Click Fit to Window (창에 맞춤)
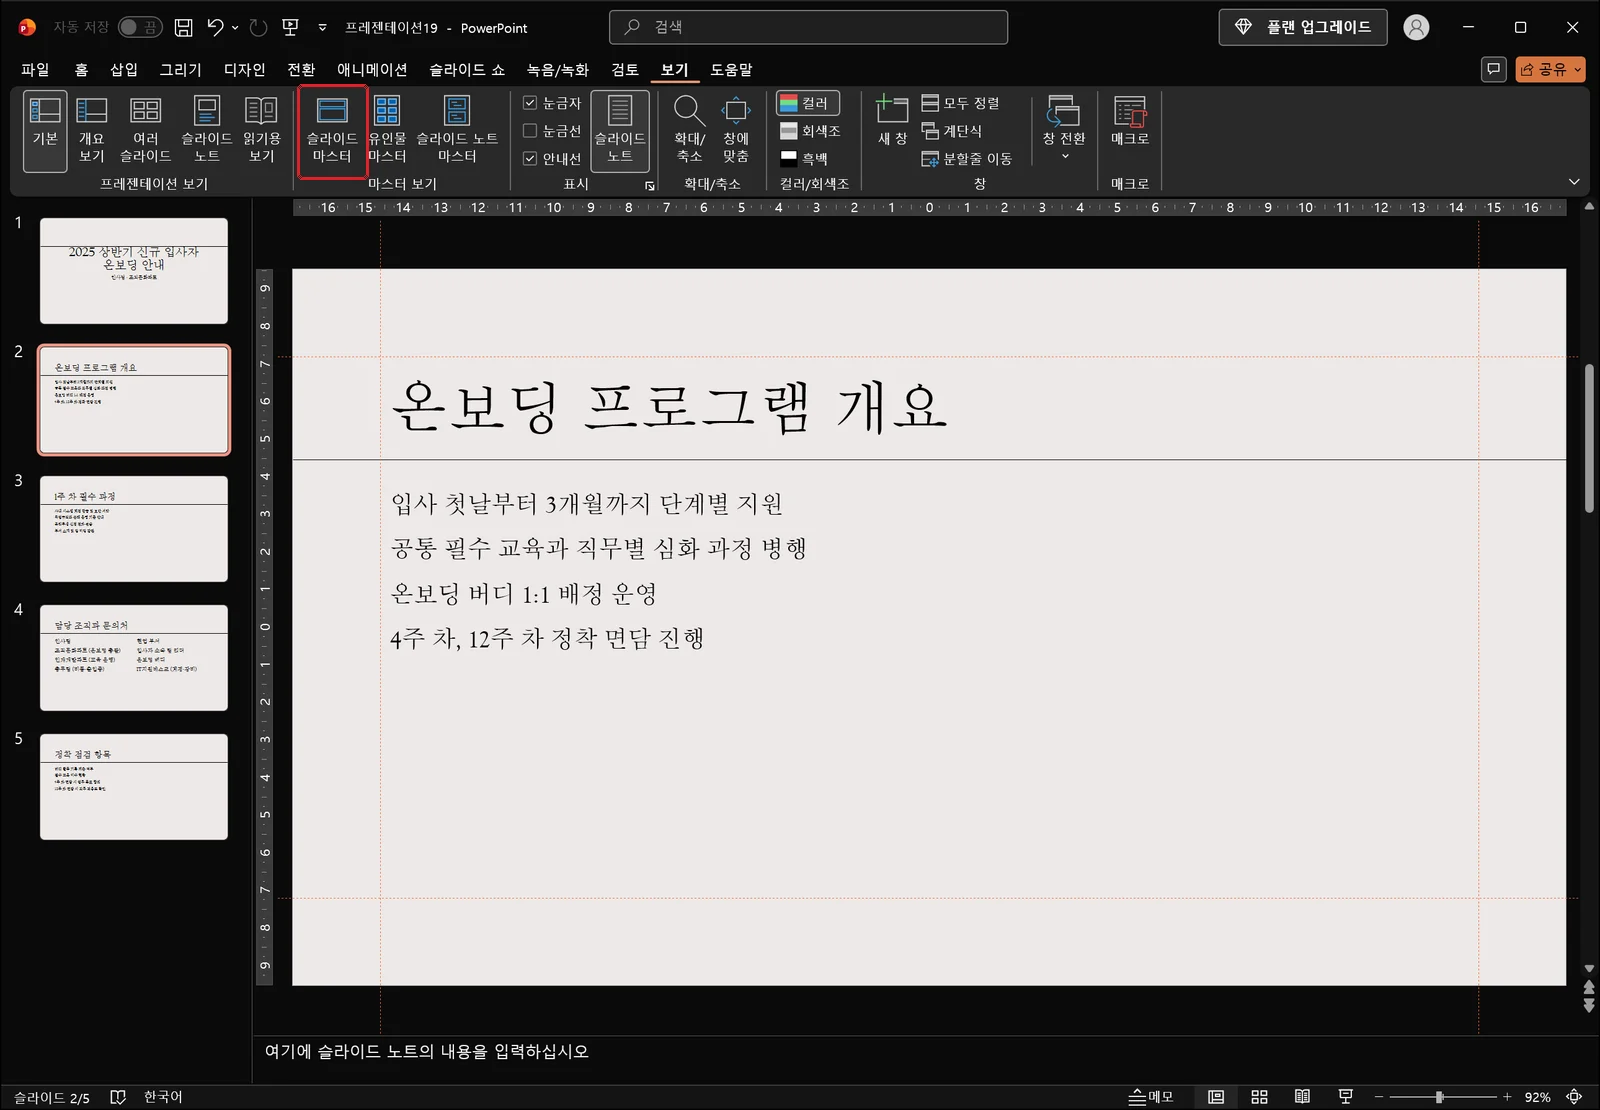 tap(736, 131)
